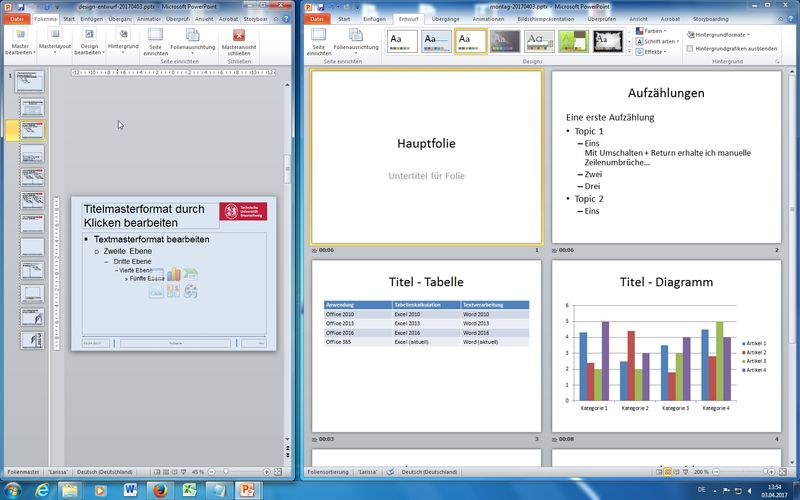The height and width of the screenshot is (500, 800).
Task: Click Seite einrichten in the left window
Action: point(155,45)
